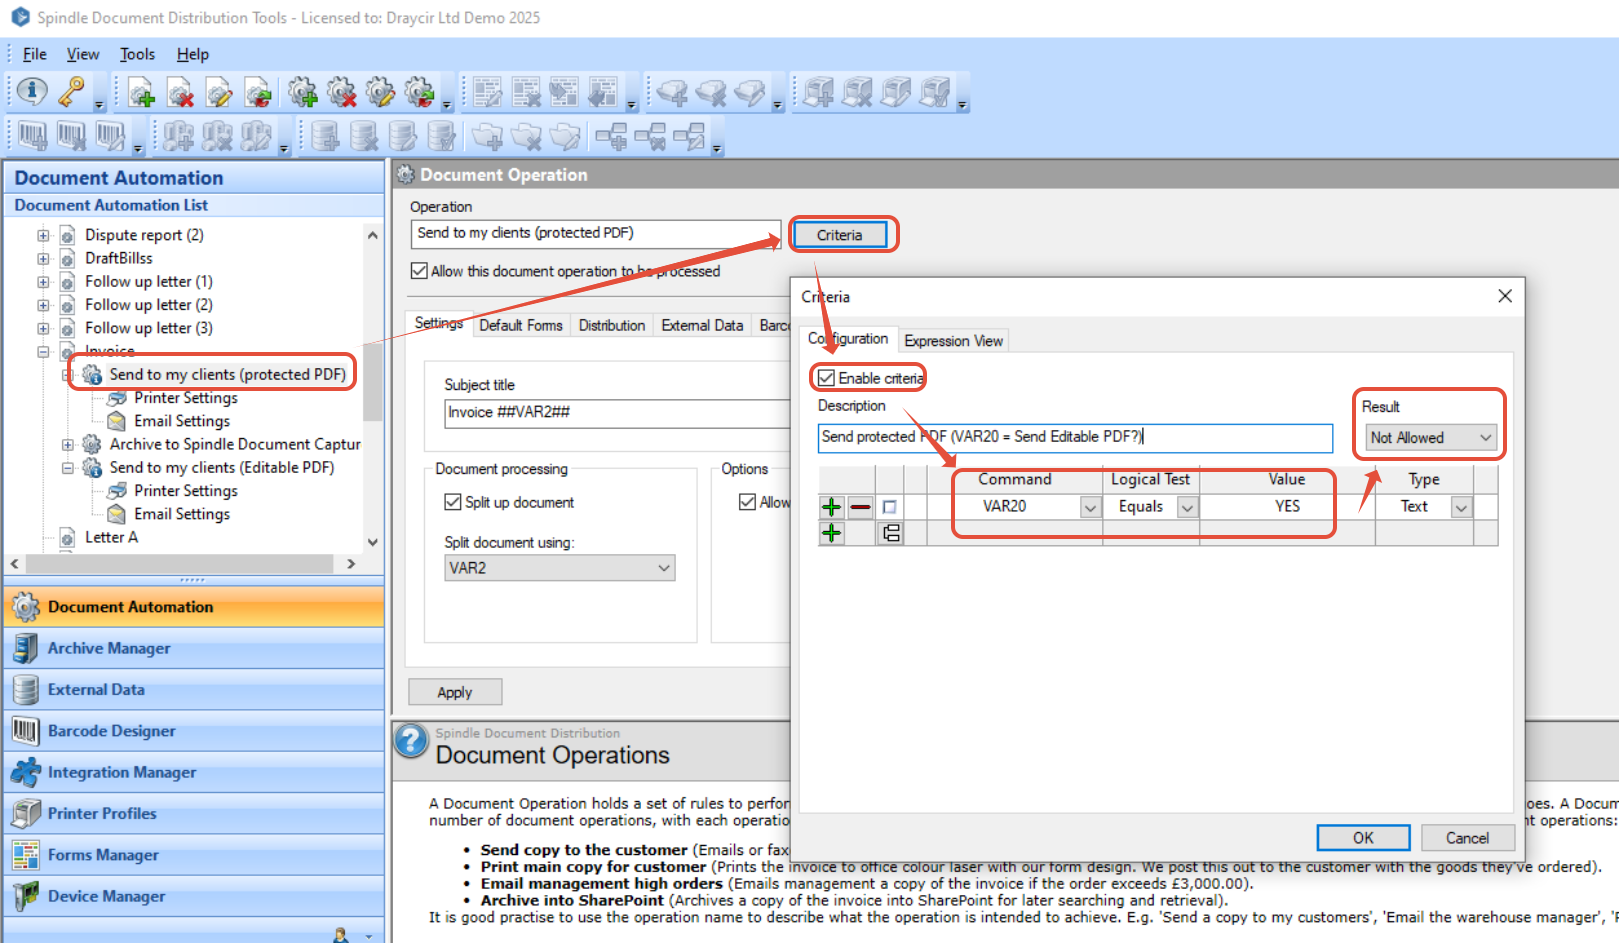Click the Description text field
1619x943 pixels.
[1075, 438]
